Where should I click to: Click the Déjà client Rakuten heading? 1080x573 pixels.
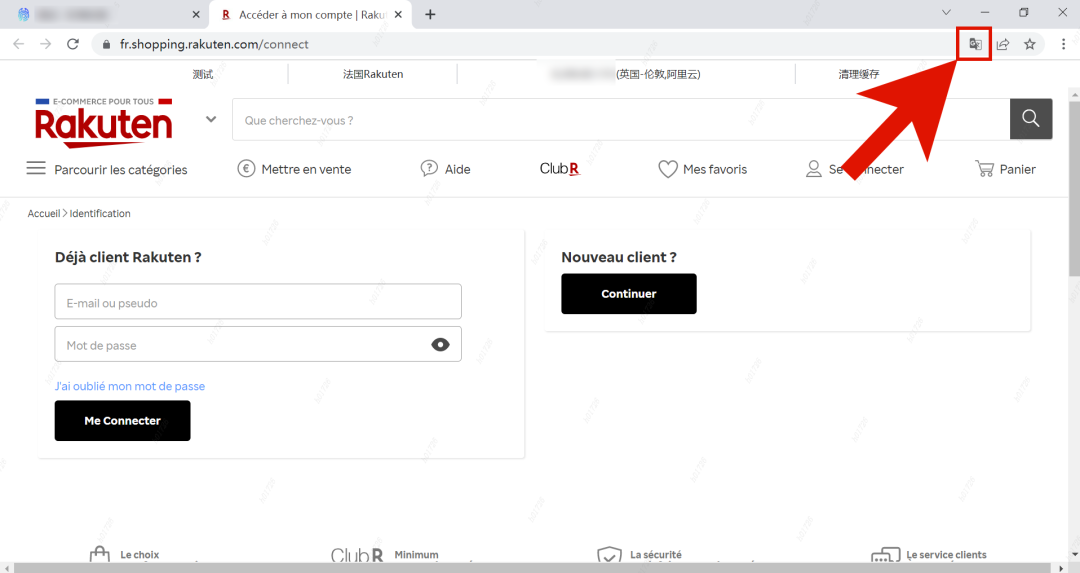pyautogui.click(x=128, y=257)
